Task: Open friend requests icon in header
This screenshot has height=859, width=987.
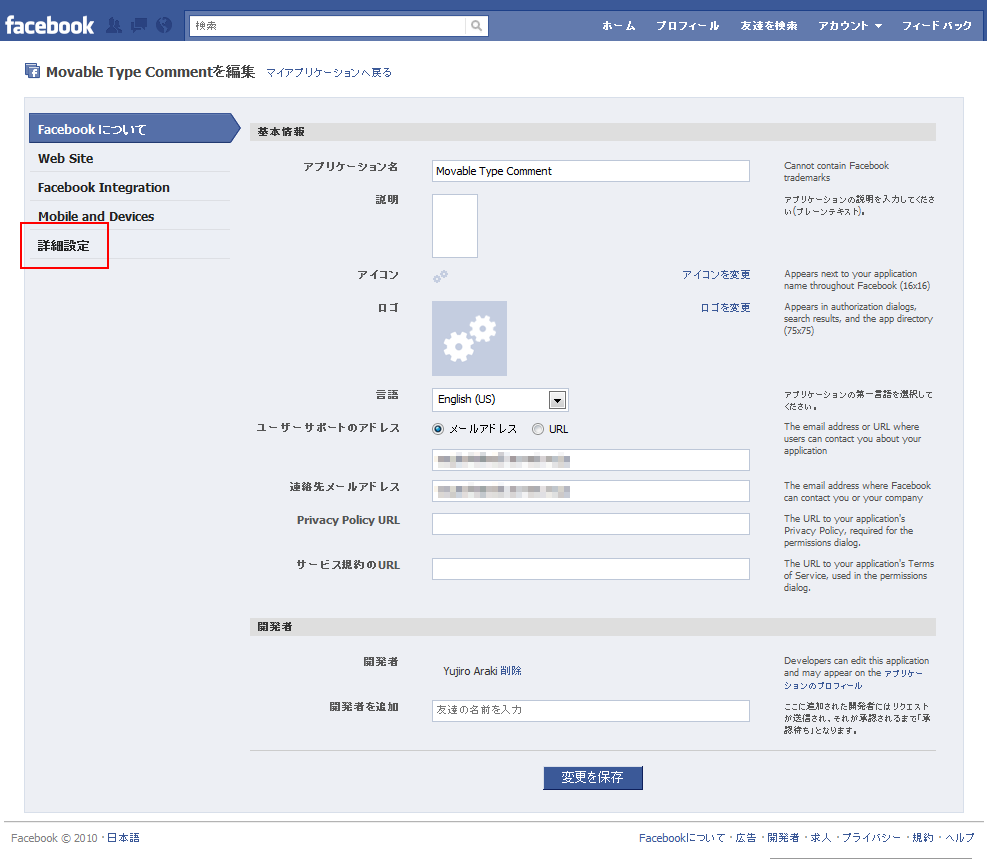Action: 114,25
